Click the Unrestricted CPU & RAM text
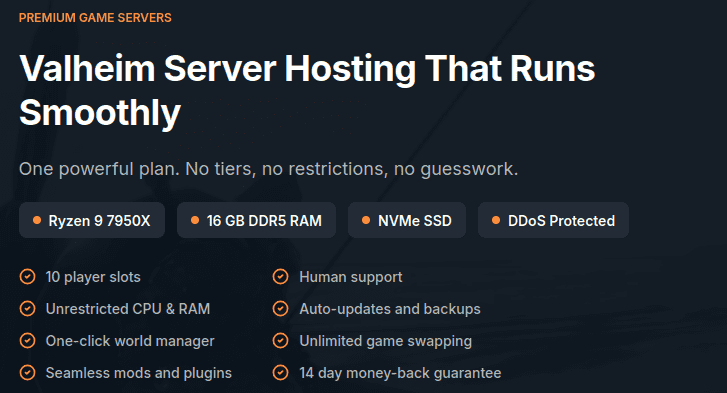 [128, 309]
